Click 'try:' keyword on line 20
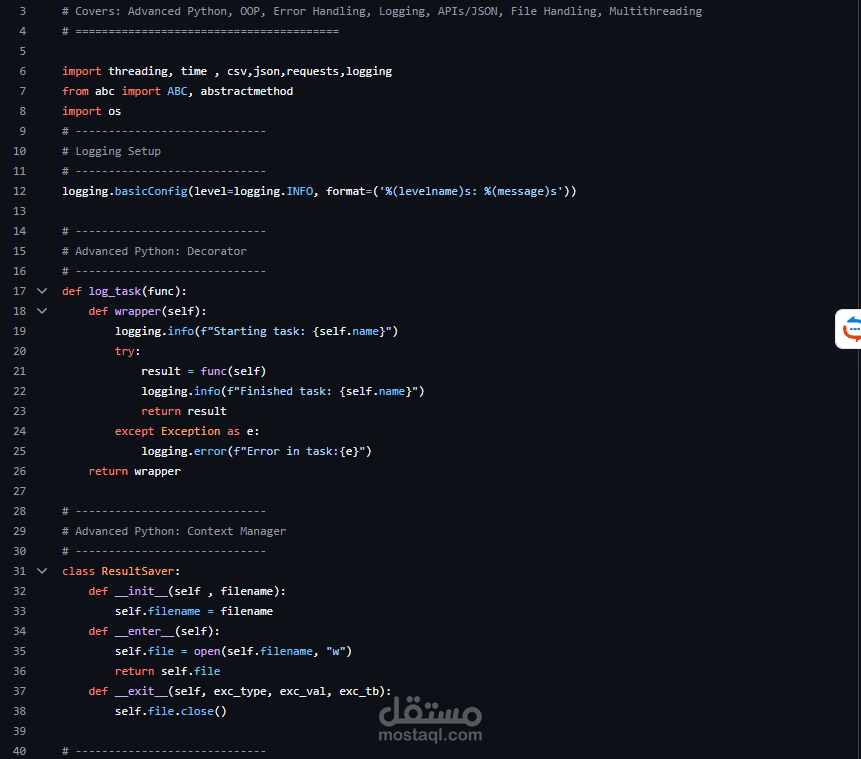Image resolution: width=861 pixels, height=759 pixels. pyautogui.click(x=128, y=351)
